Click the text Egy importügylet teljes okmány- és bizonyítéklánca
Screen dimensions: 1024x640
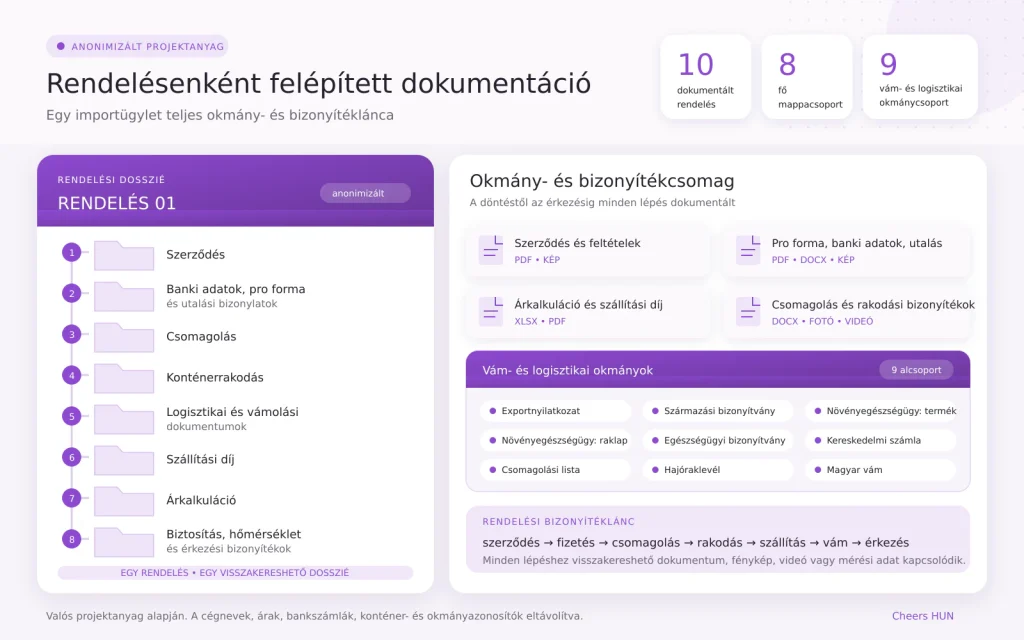pyautogui.click(x=220, y=115)
